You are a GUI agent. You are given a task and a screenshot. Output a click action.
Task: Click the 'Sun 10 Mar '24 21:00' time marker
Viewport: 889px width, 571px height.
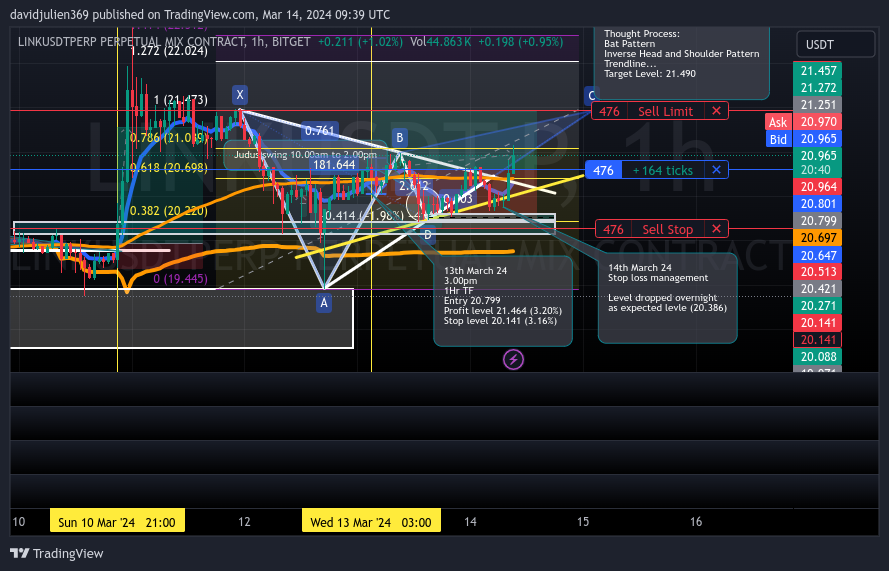tap(117, 522)
